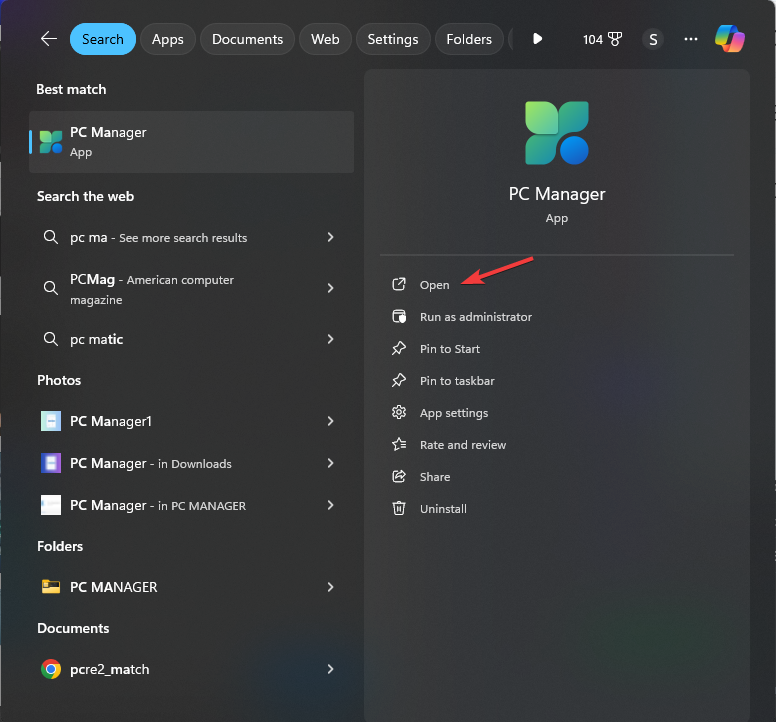Click the Open icon in the actions list
The image size is (776, 722).
click(399, 284)
